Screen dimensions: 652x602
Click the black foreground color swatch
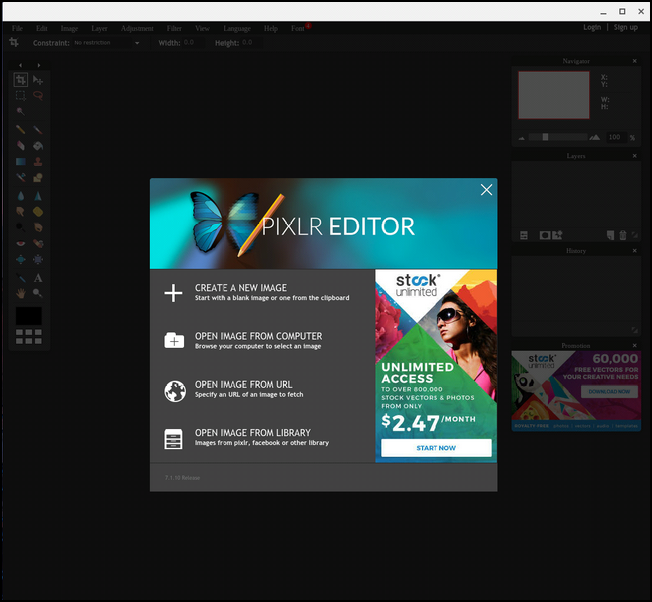coord(29,316)
